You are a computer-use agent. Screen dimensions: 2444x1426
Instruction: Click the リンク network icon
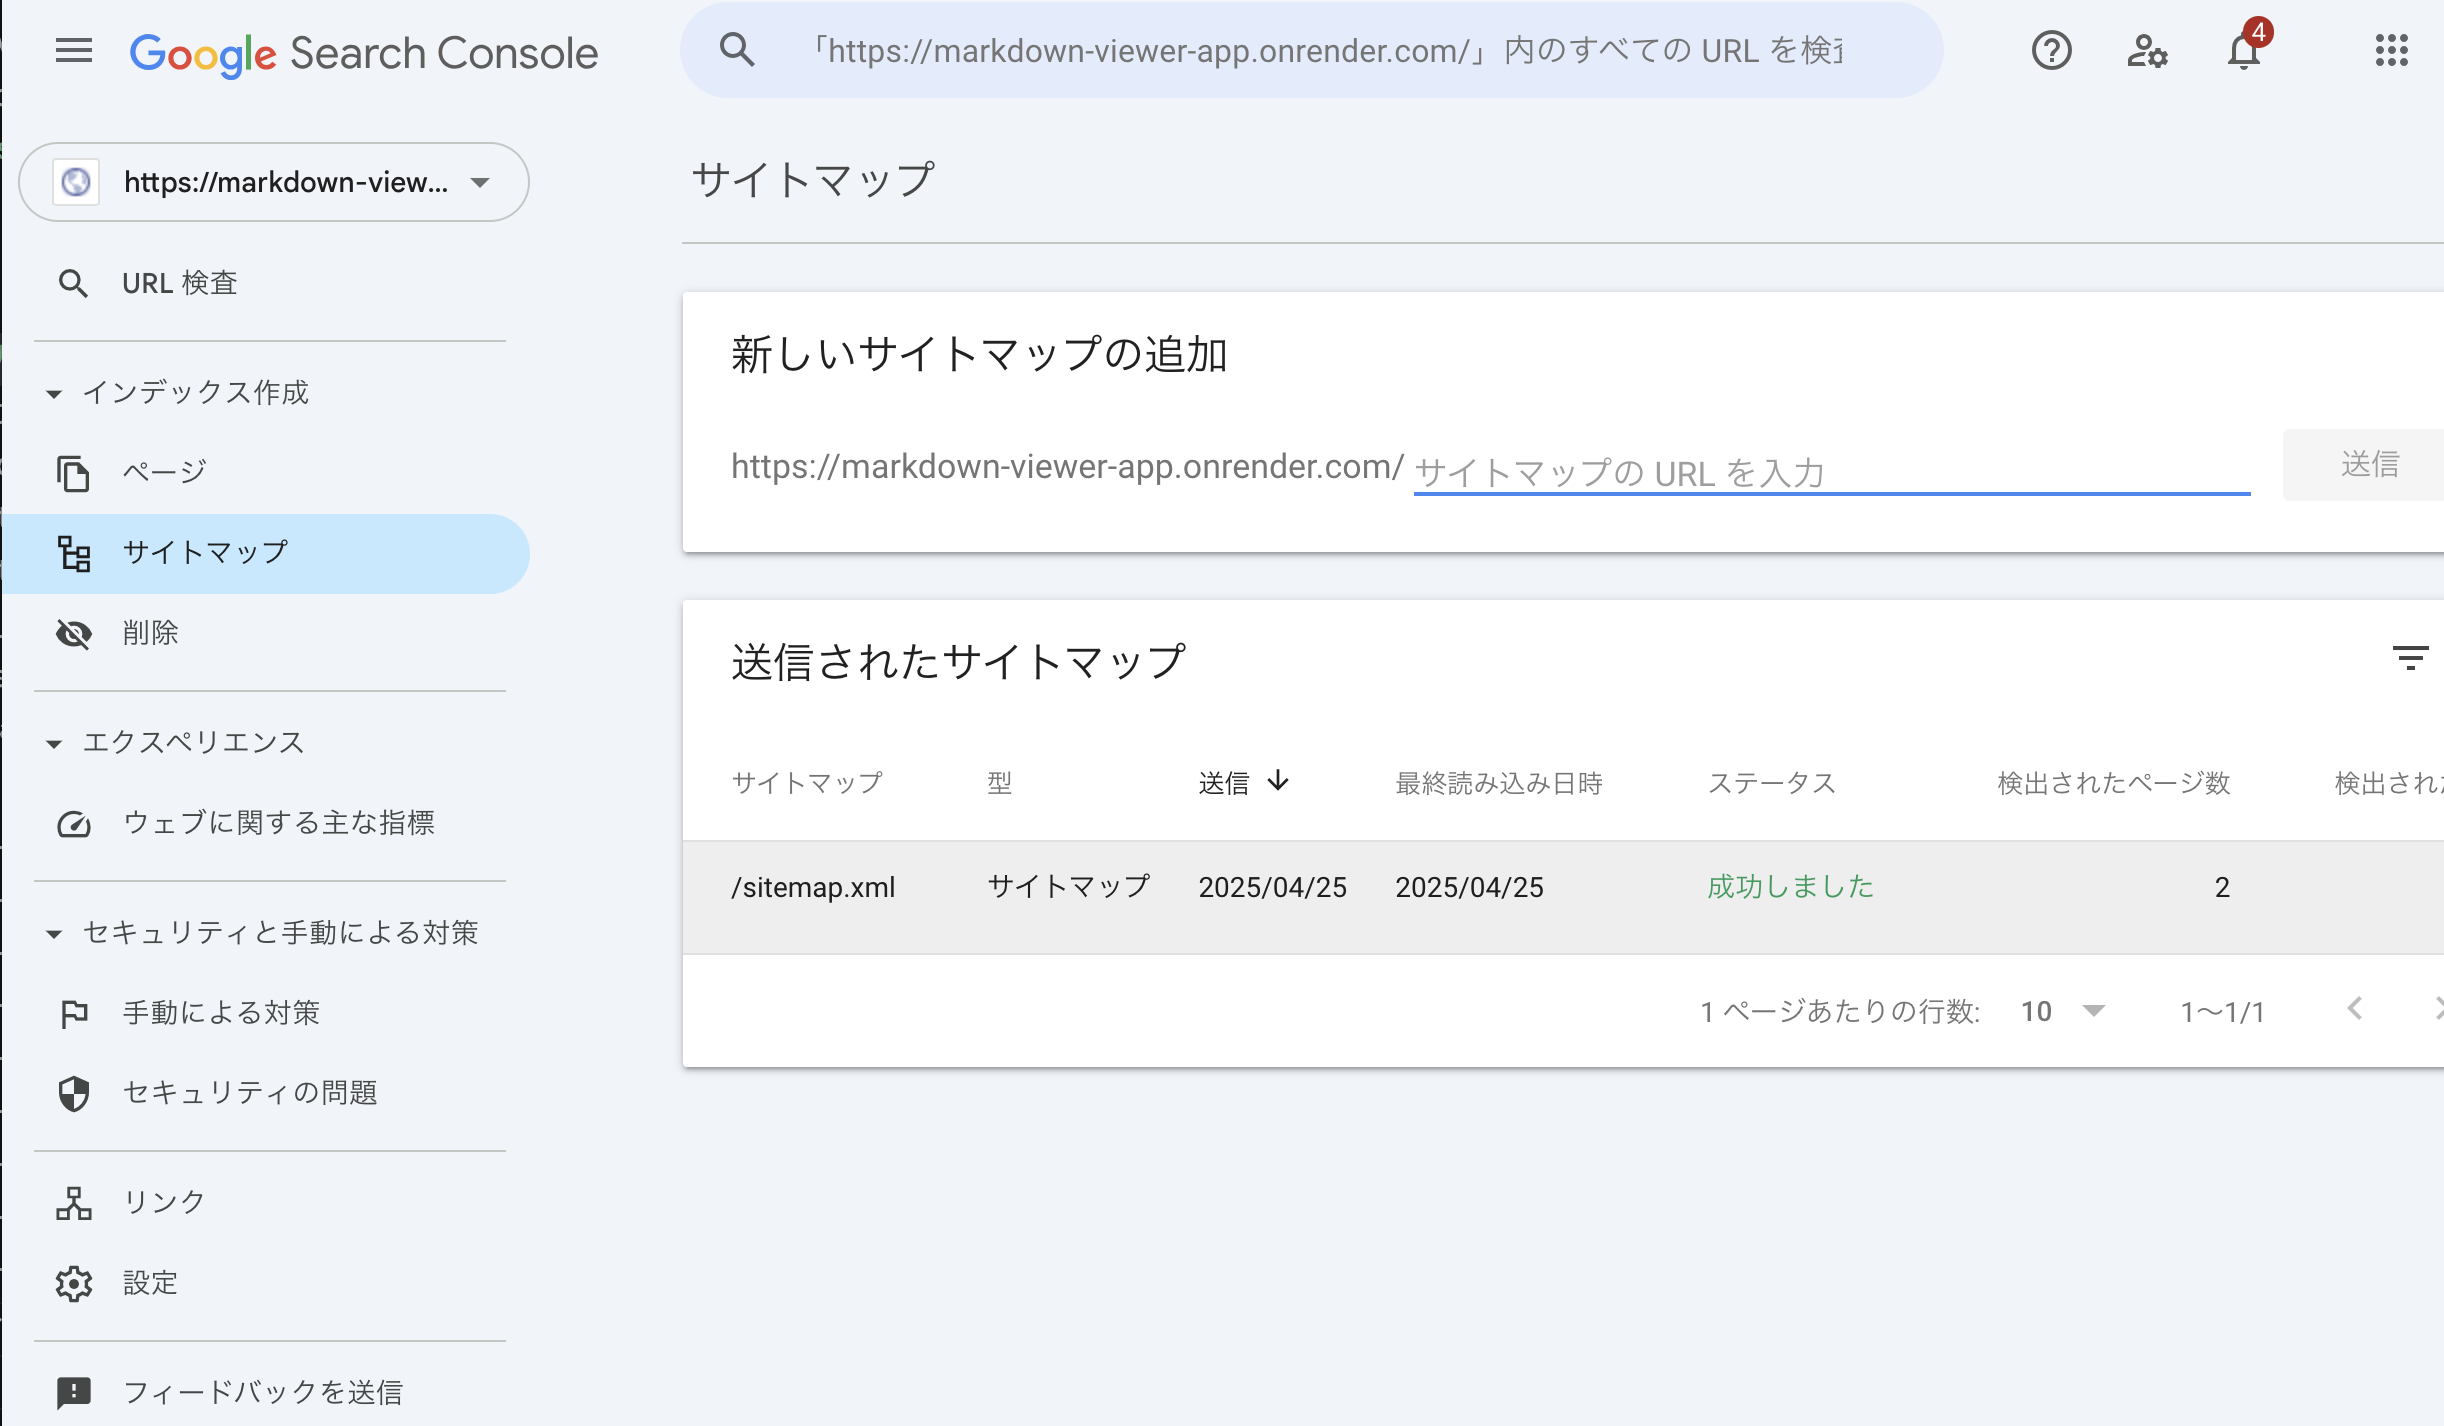tap(74, 1203)
